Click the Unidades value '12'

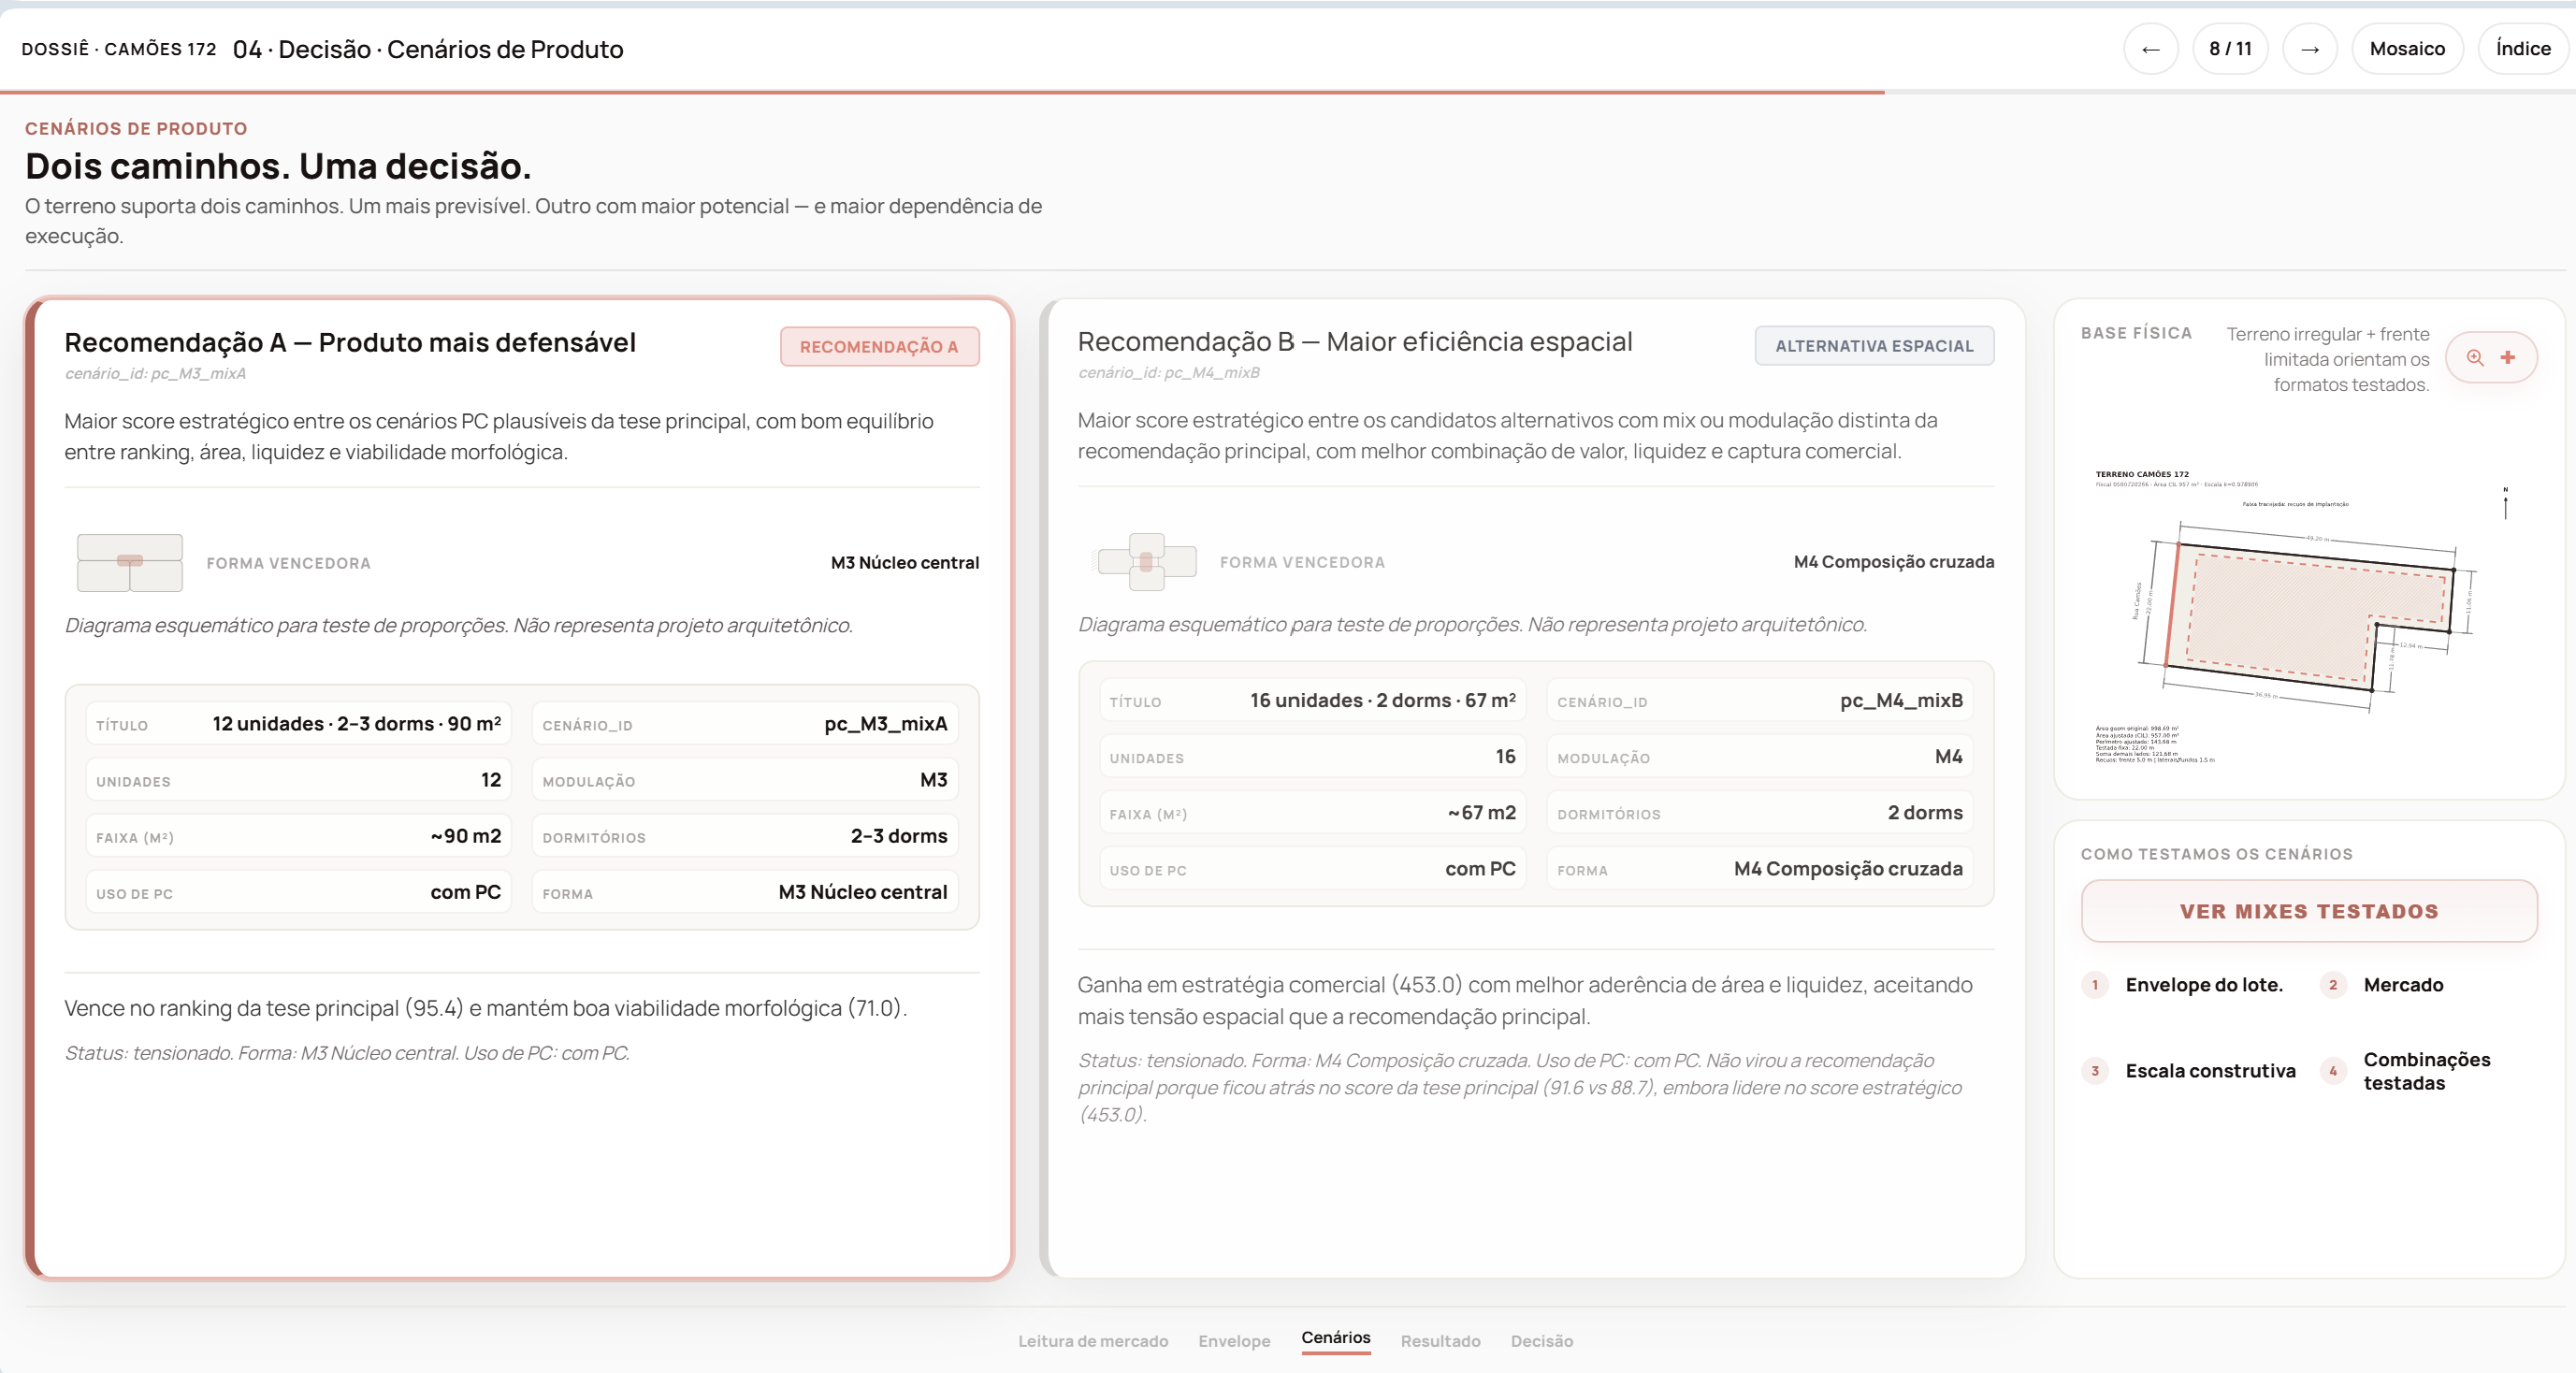coord(491,780)
